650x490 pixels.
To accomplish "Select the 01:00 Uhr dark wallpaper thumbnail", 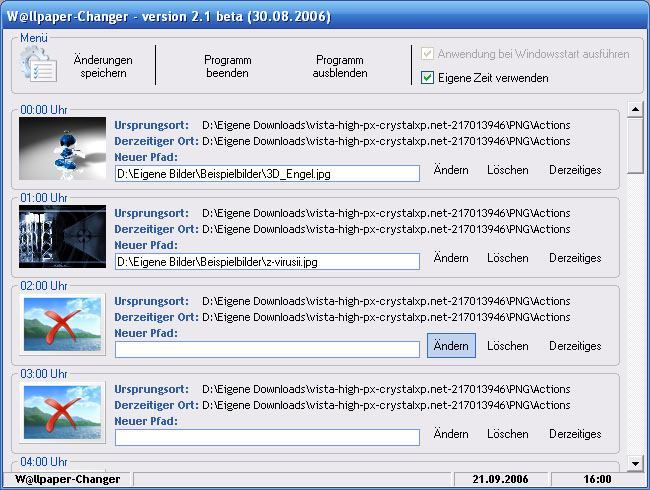I will [63, 236].
